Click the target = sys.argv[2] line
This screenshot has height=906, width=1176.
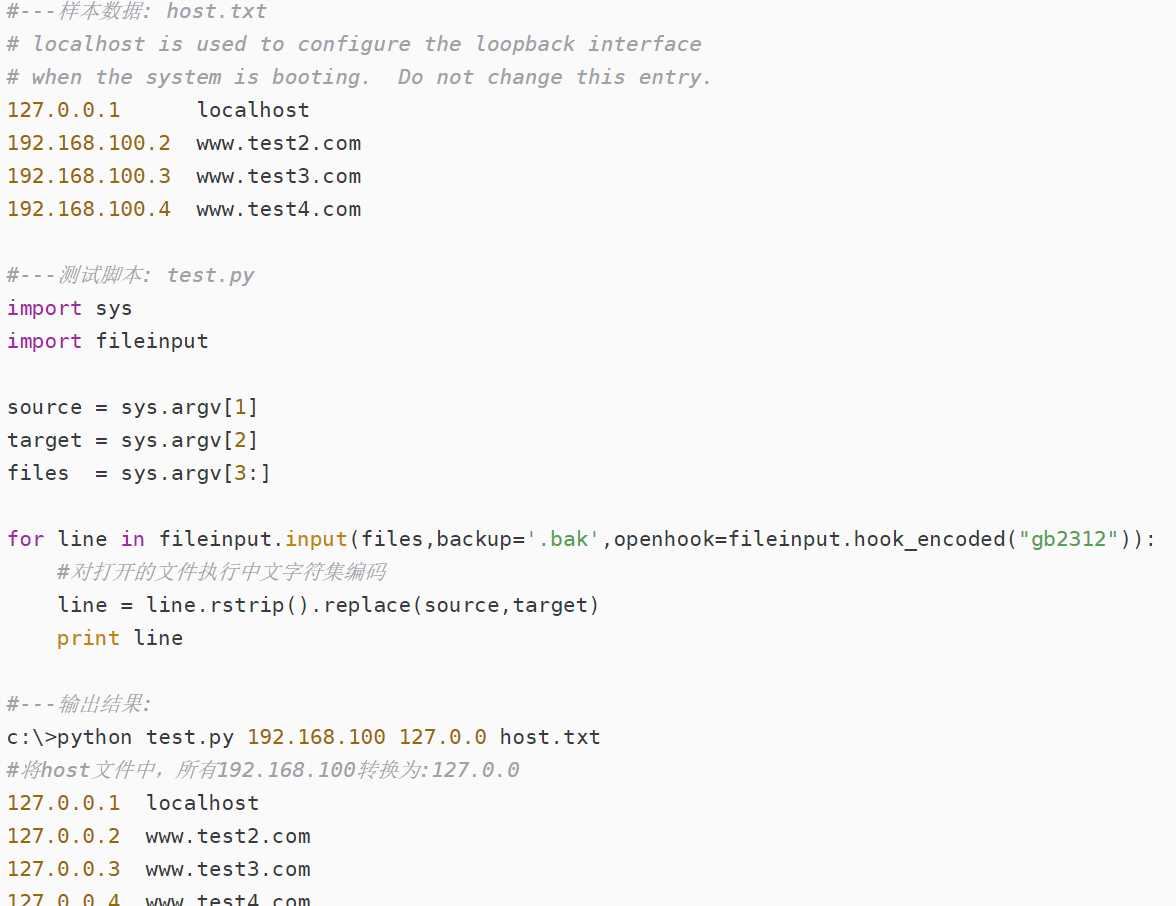pos(132,440)
